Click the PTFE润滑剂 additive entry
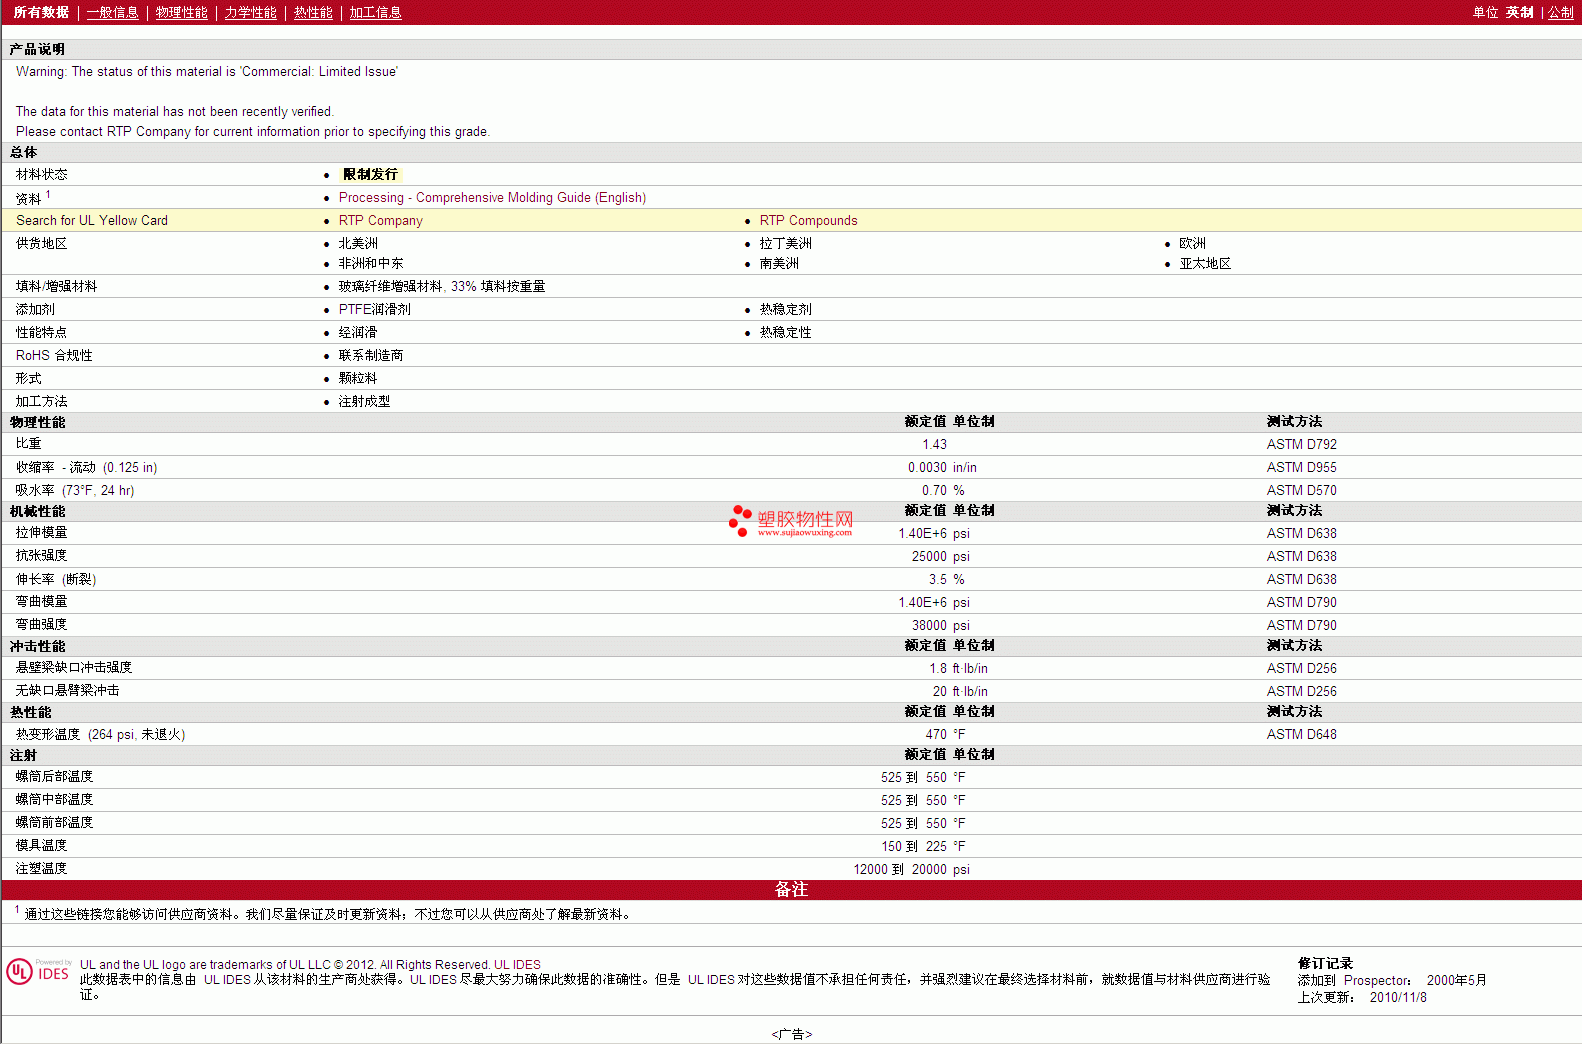The image size is (1582, 1044). (x=375, y=309)
